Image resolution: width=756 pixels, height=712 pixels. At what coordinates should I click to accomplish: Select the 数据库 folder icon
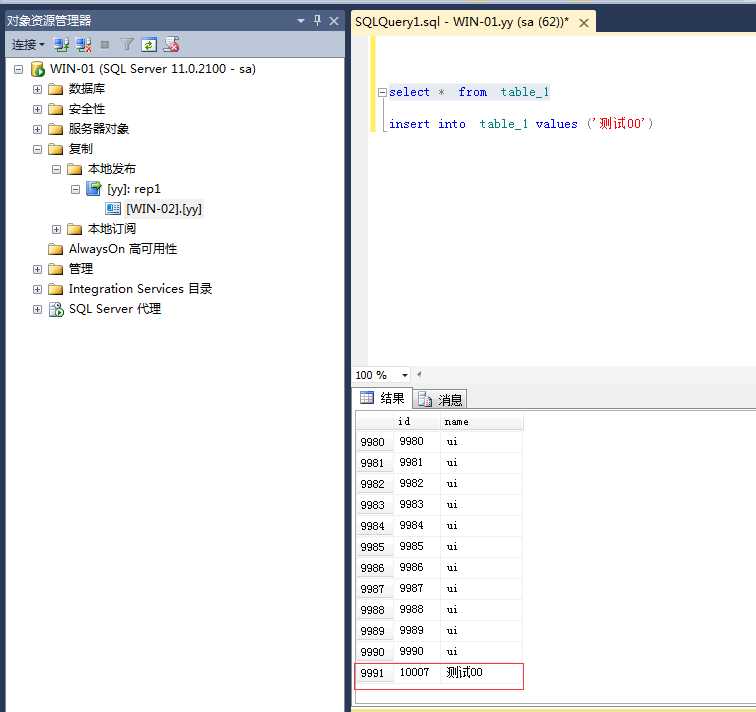tap(55, 89)
